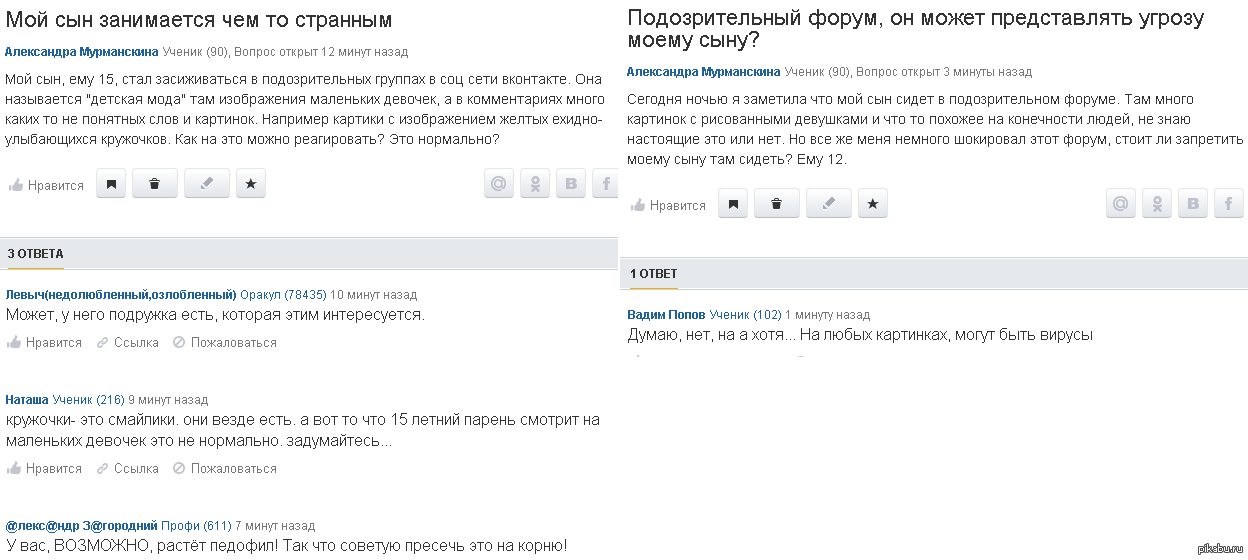Click the trash icon under the right question
Viewport: 1248px width, 560px height.
pyautogui.click(x=776, y=204)
